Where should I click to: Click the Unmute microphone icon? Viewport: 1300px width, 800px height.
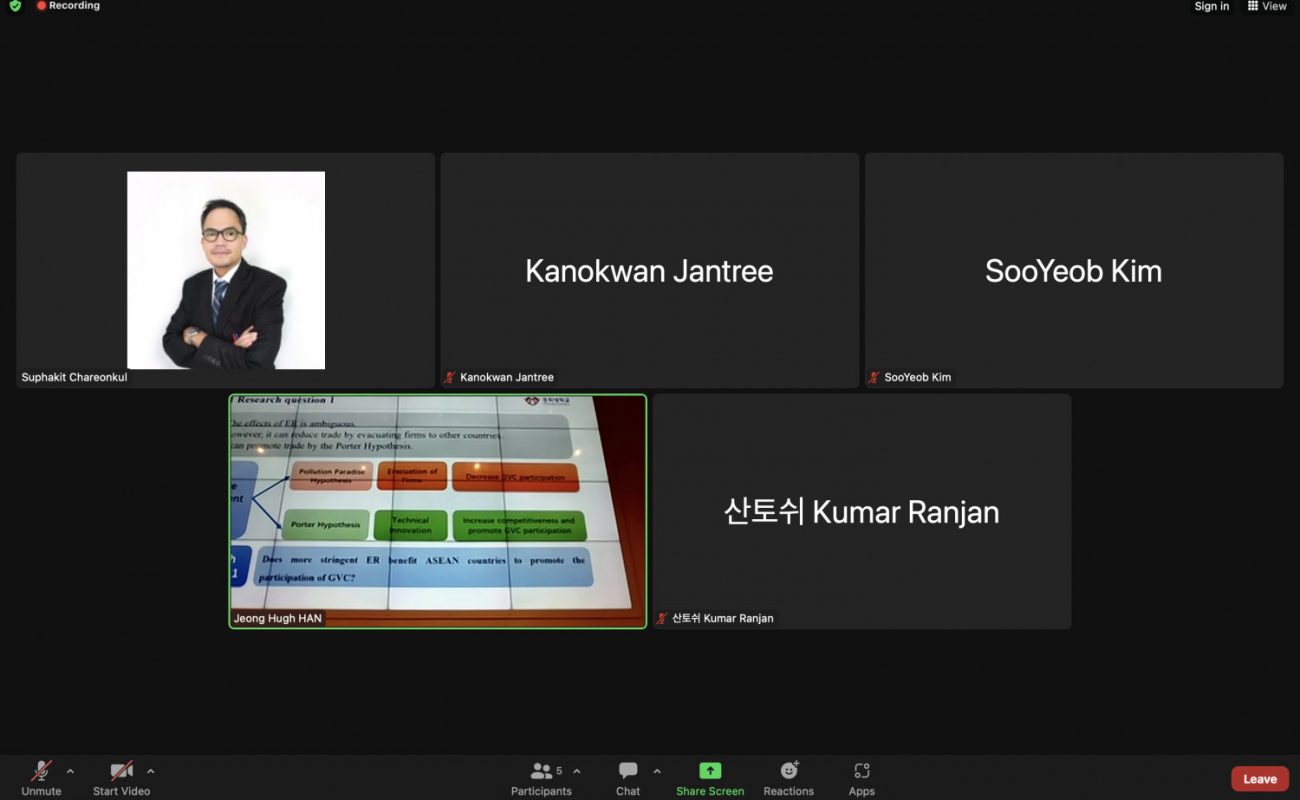pos(41,770)
